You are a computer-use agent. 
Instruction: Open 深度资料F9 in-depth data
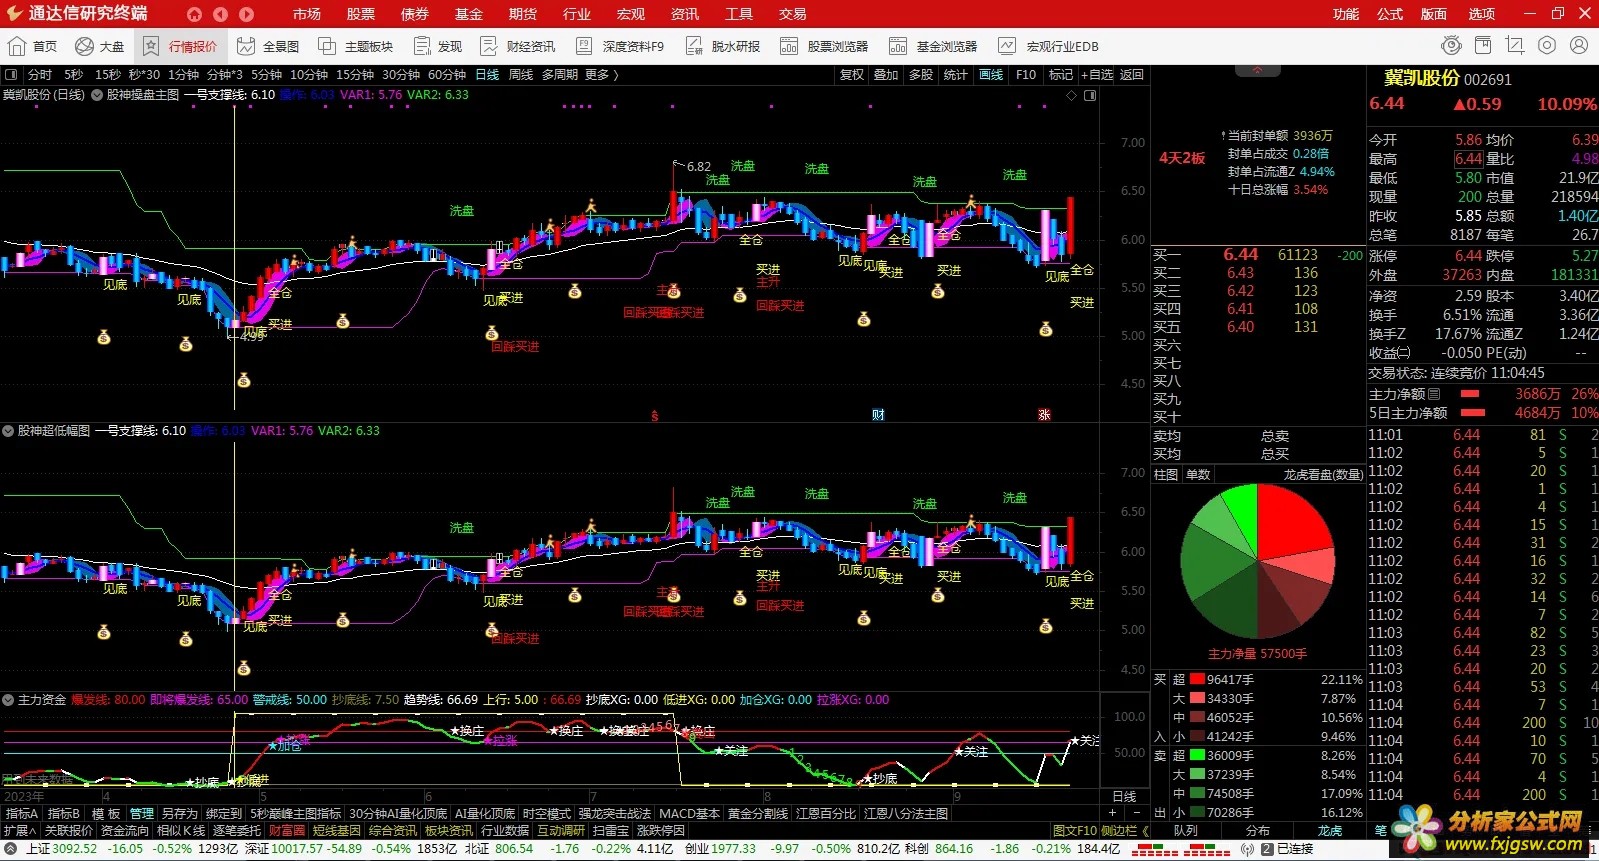pyautogui.click(x=620, y=46)
